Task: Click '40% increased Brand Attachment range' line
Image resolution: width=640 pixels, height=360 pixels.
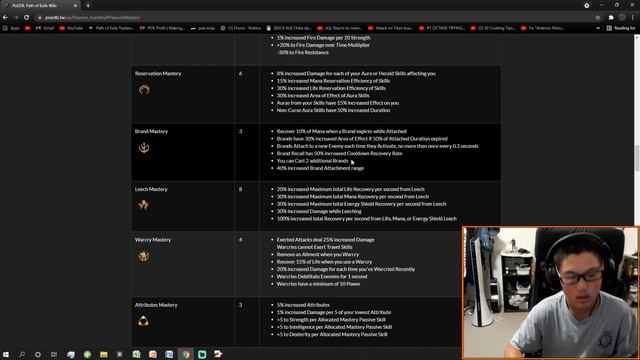Action: tap(320, 168)
